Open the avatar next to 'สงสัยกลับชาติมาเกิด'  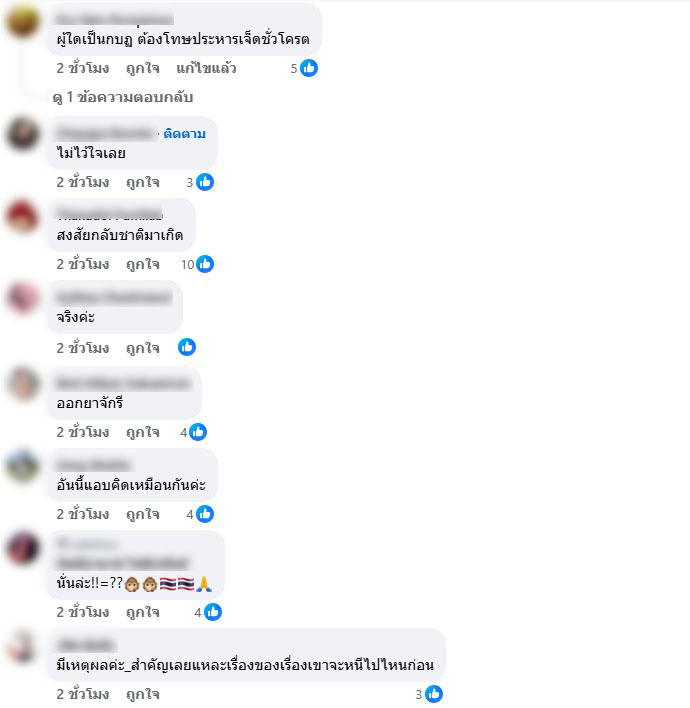(22, 216)
